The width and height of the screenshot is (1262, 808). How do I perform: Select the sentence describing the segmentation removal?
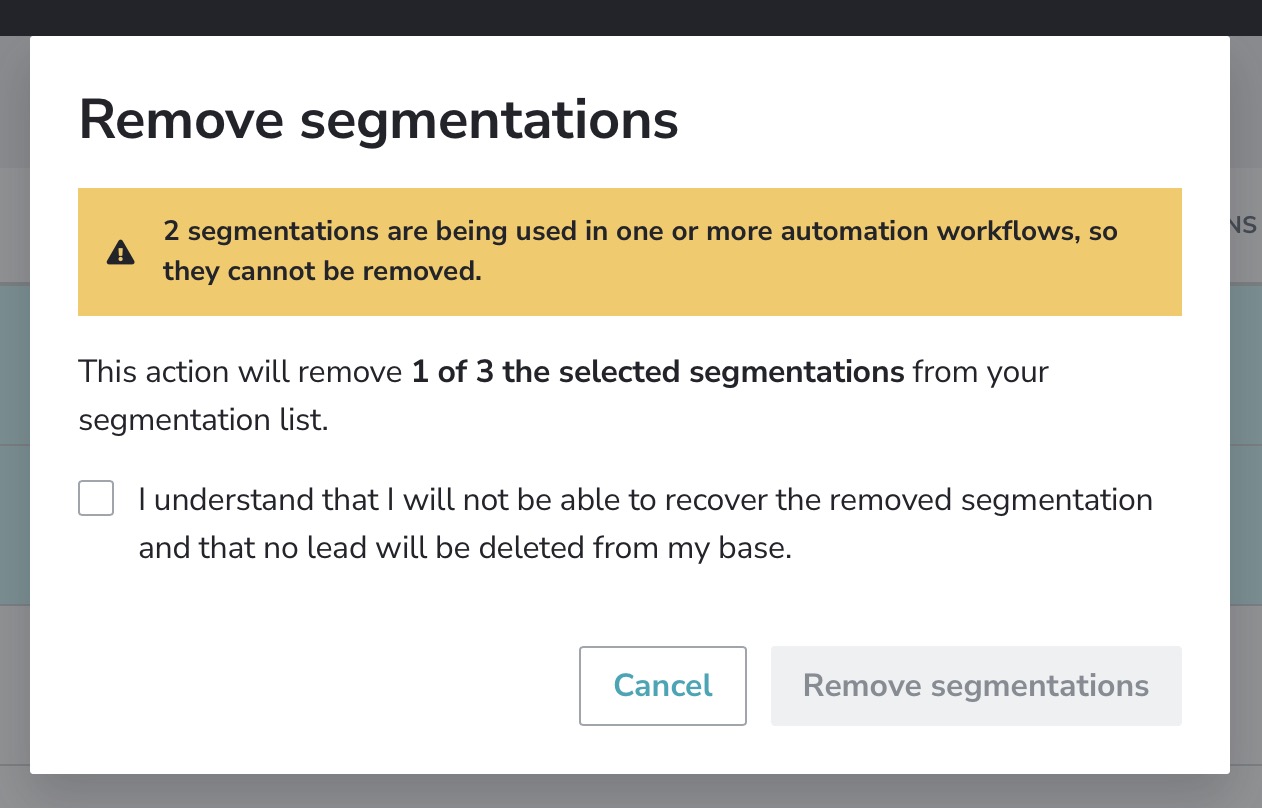click(x=563, y=395)
